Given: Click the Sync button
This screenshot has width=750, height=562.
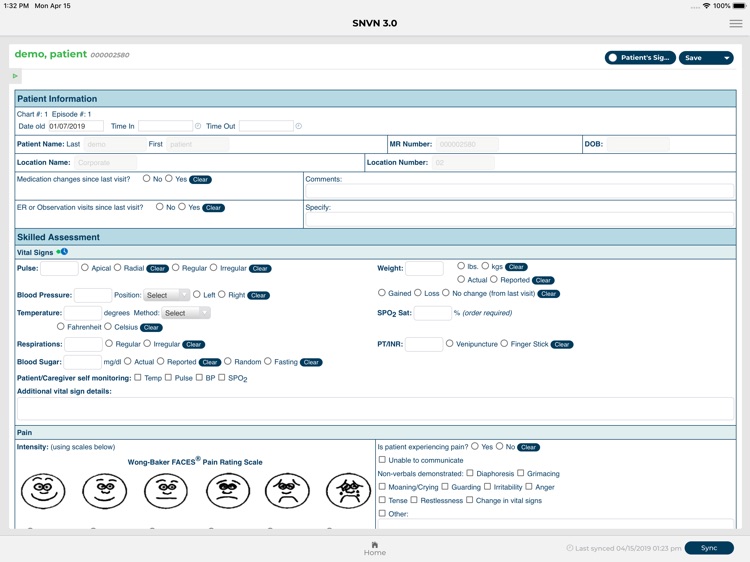Looking at the screenshot, I should [x=709, y=548].
